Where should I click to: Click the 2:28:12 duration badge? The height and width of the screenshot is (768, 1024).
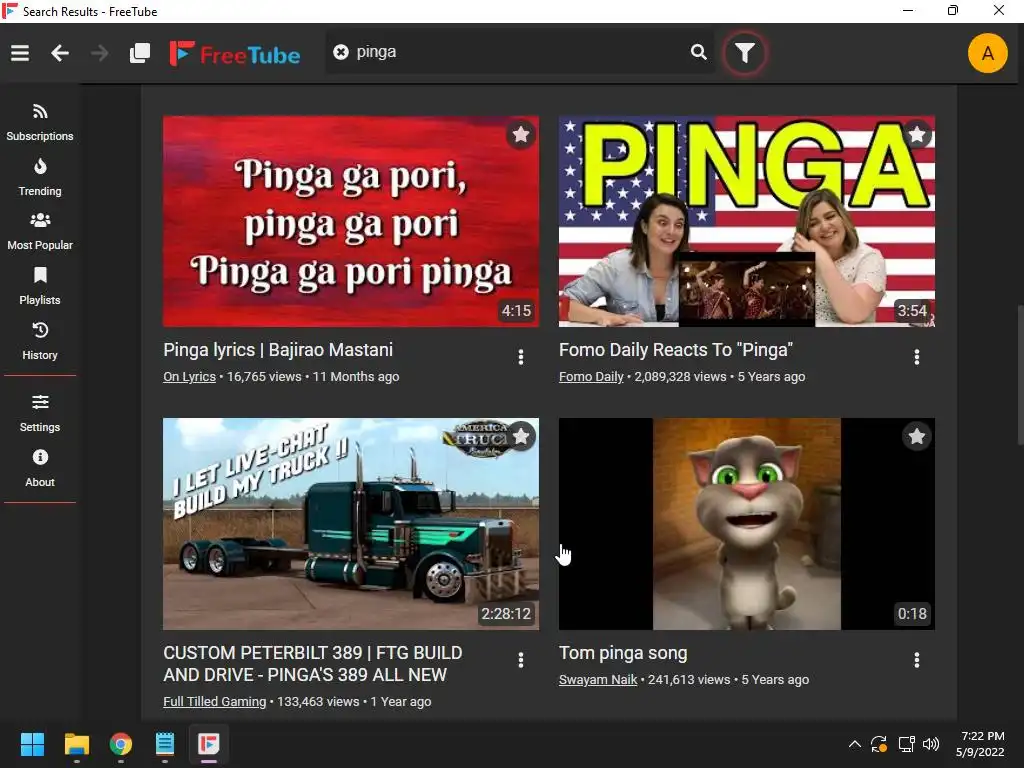tap(505, 614)
